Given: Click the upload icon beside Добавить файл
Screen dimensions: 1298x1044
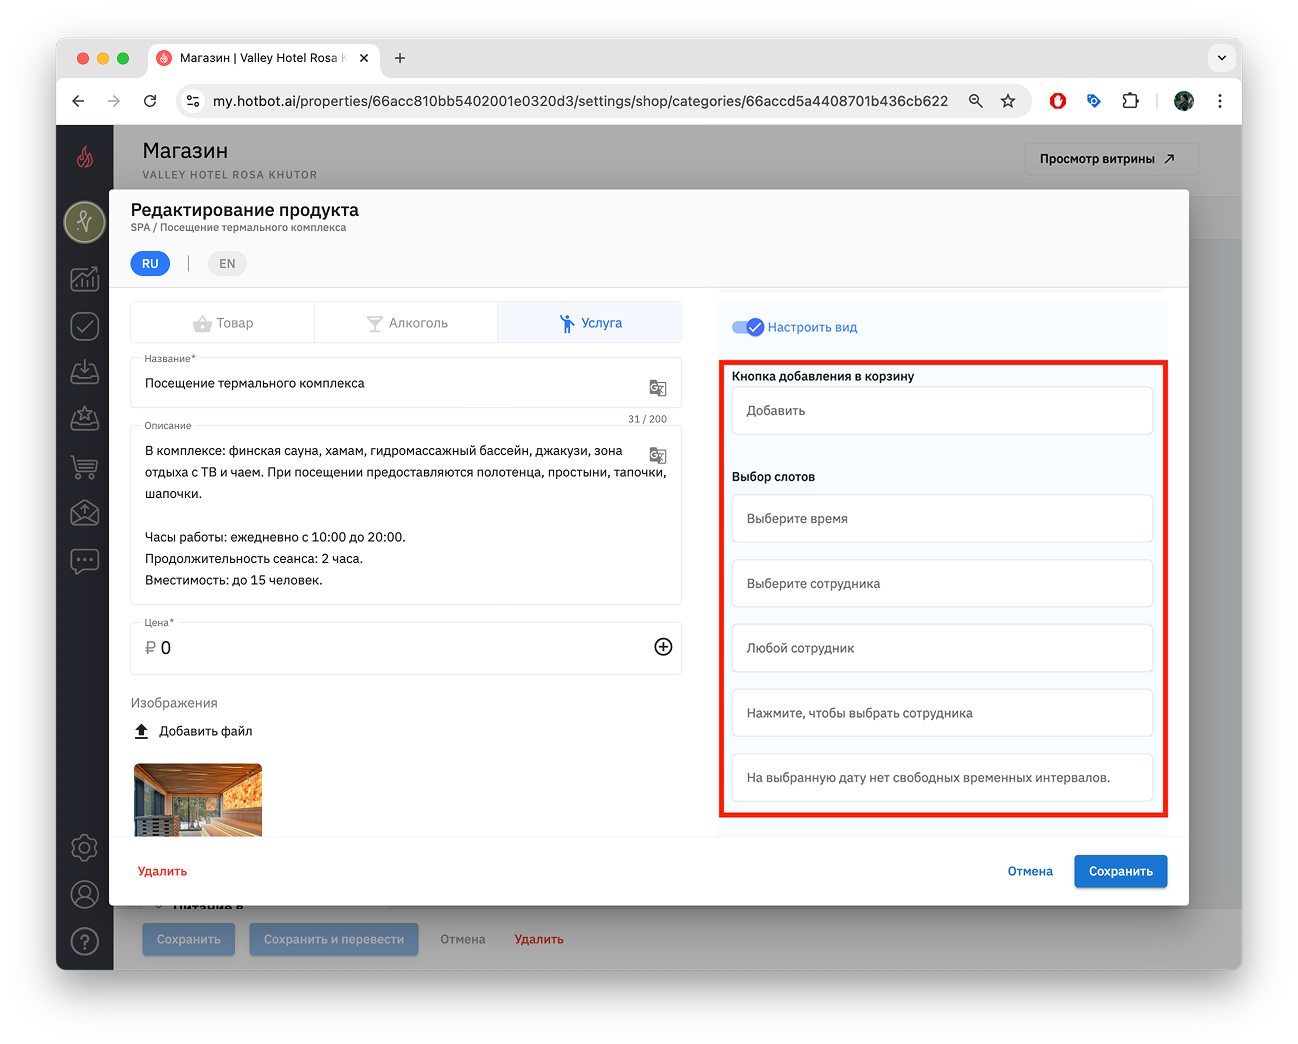Looking at the screenshot, I should tap(142, 731).
